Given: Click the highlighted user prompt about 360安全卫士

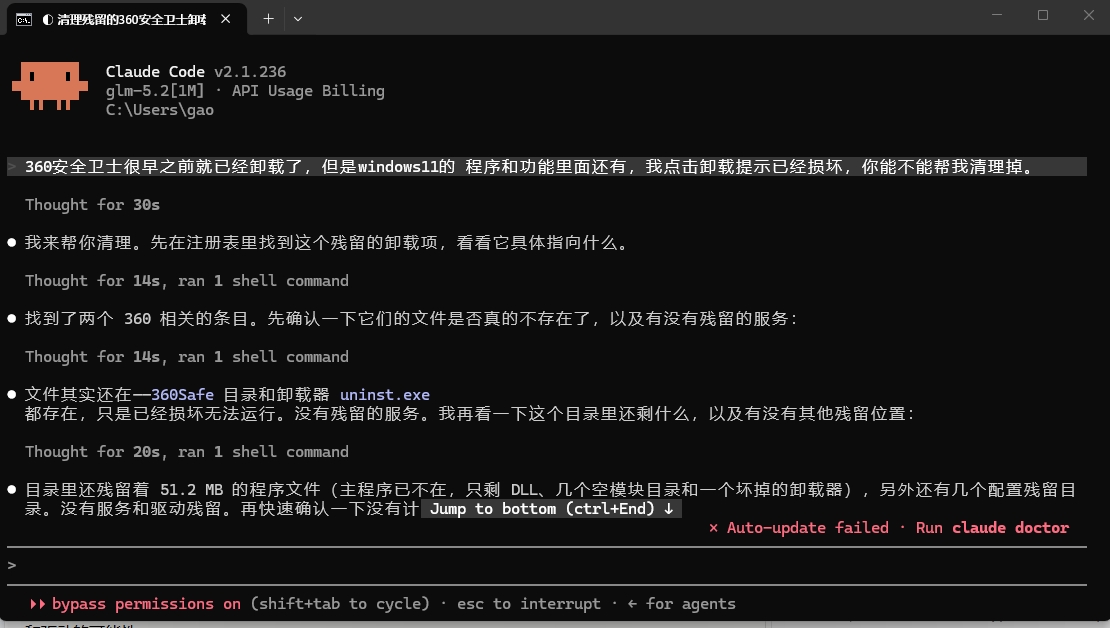Looking at the screenshot, I should [547, 166].
